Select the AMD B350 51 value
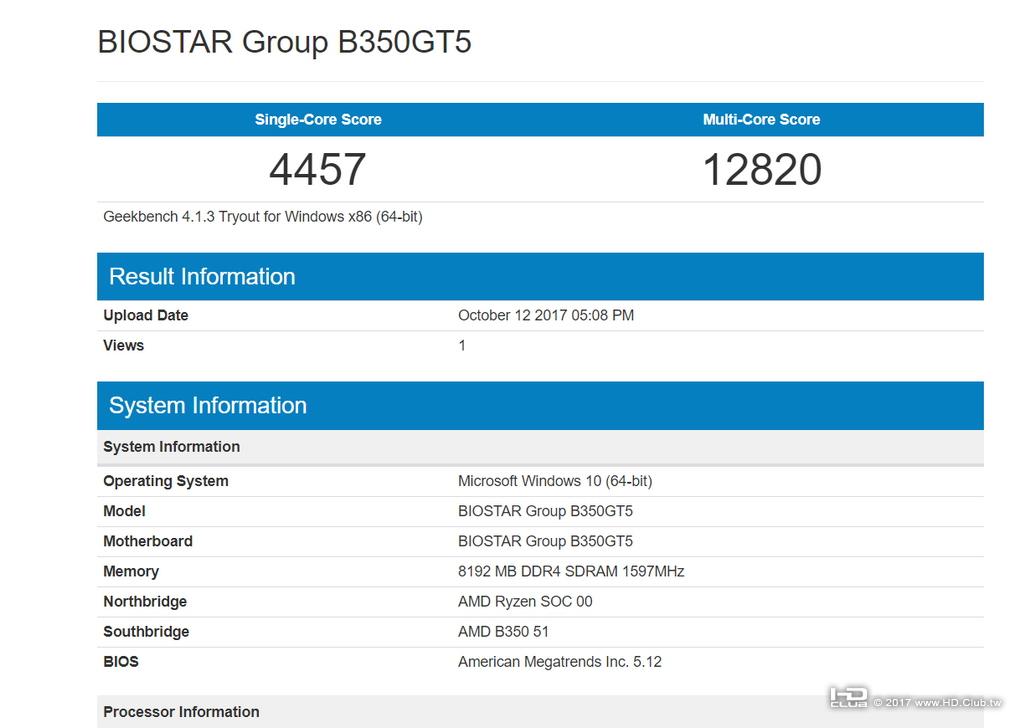The image size is (1024, 728). click(503, 631)
